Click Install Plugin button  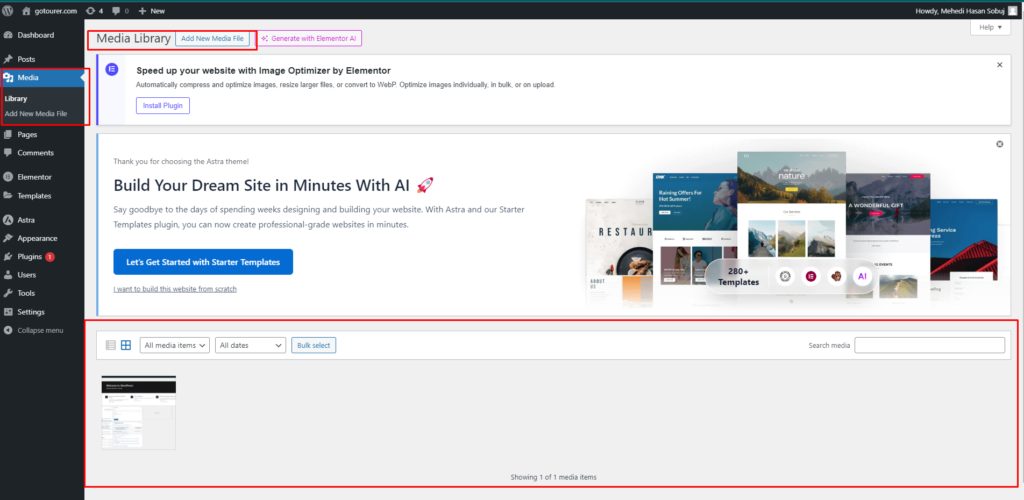tap(163, 105)
